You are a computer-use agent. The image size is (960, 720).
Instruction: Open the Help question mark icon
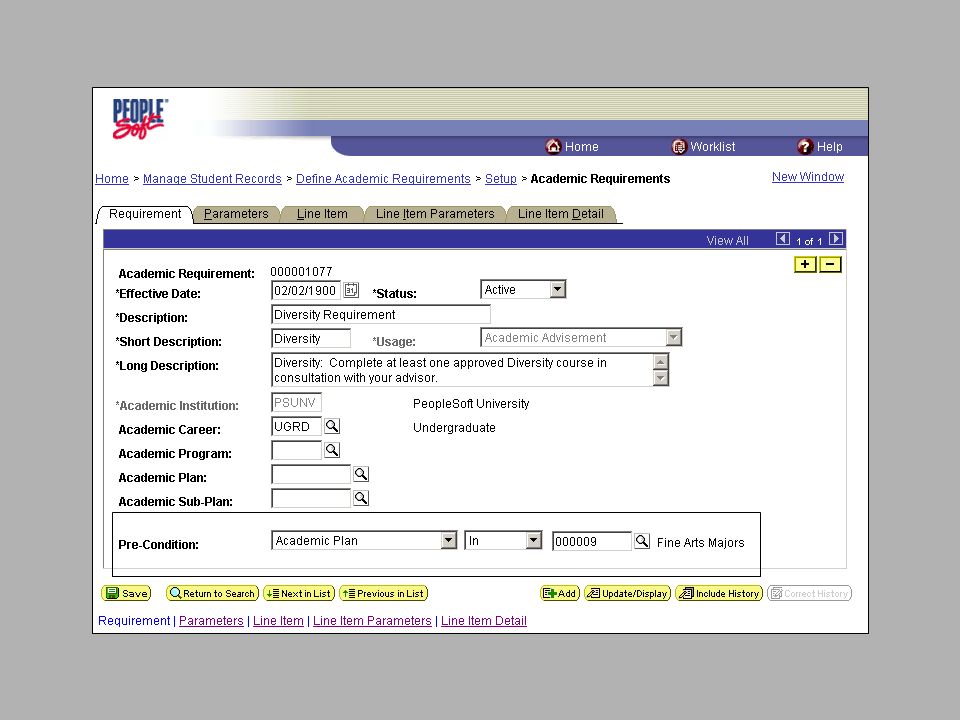(x=804, y=146)
